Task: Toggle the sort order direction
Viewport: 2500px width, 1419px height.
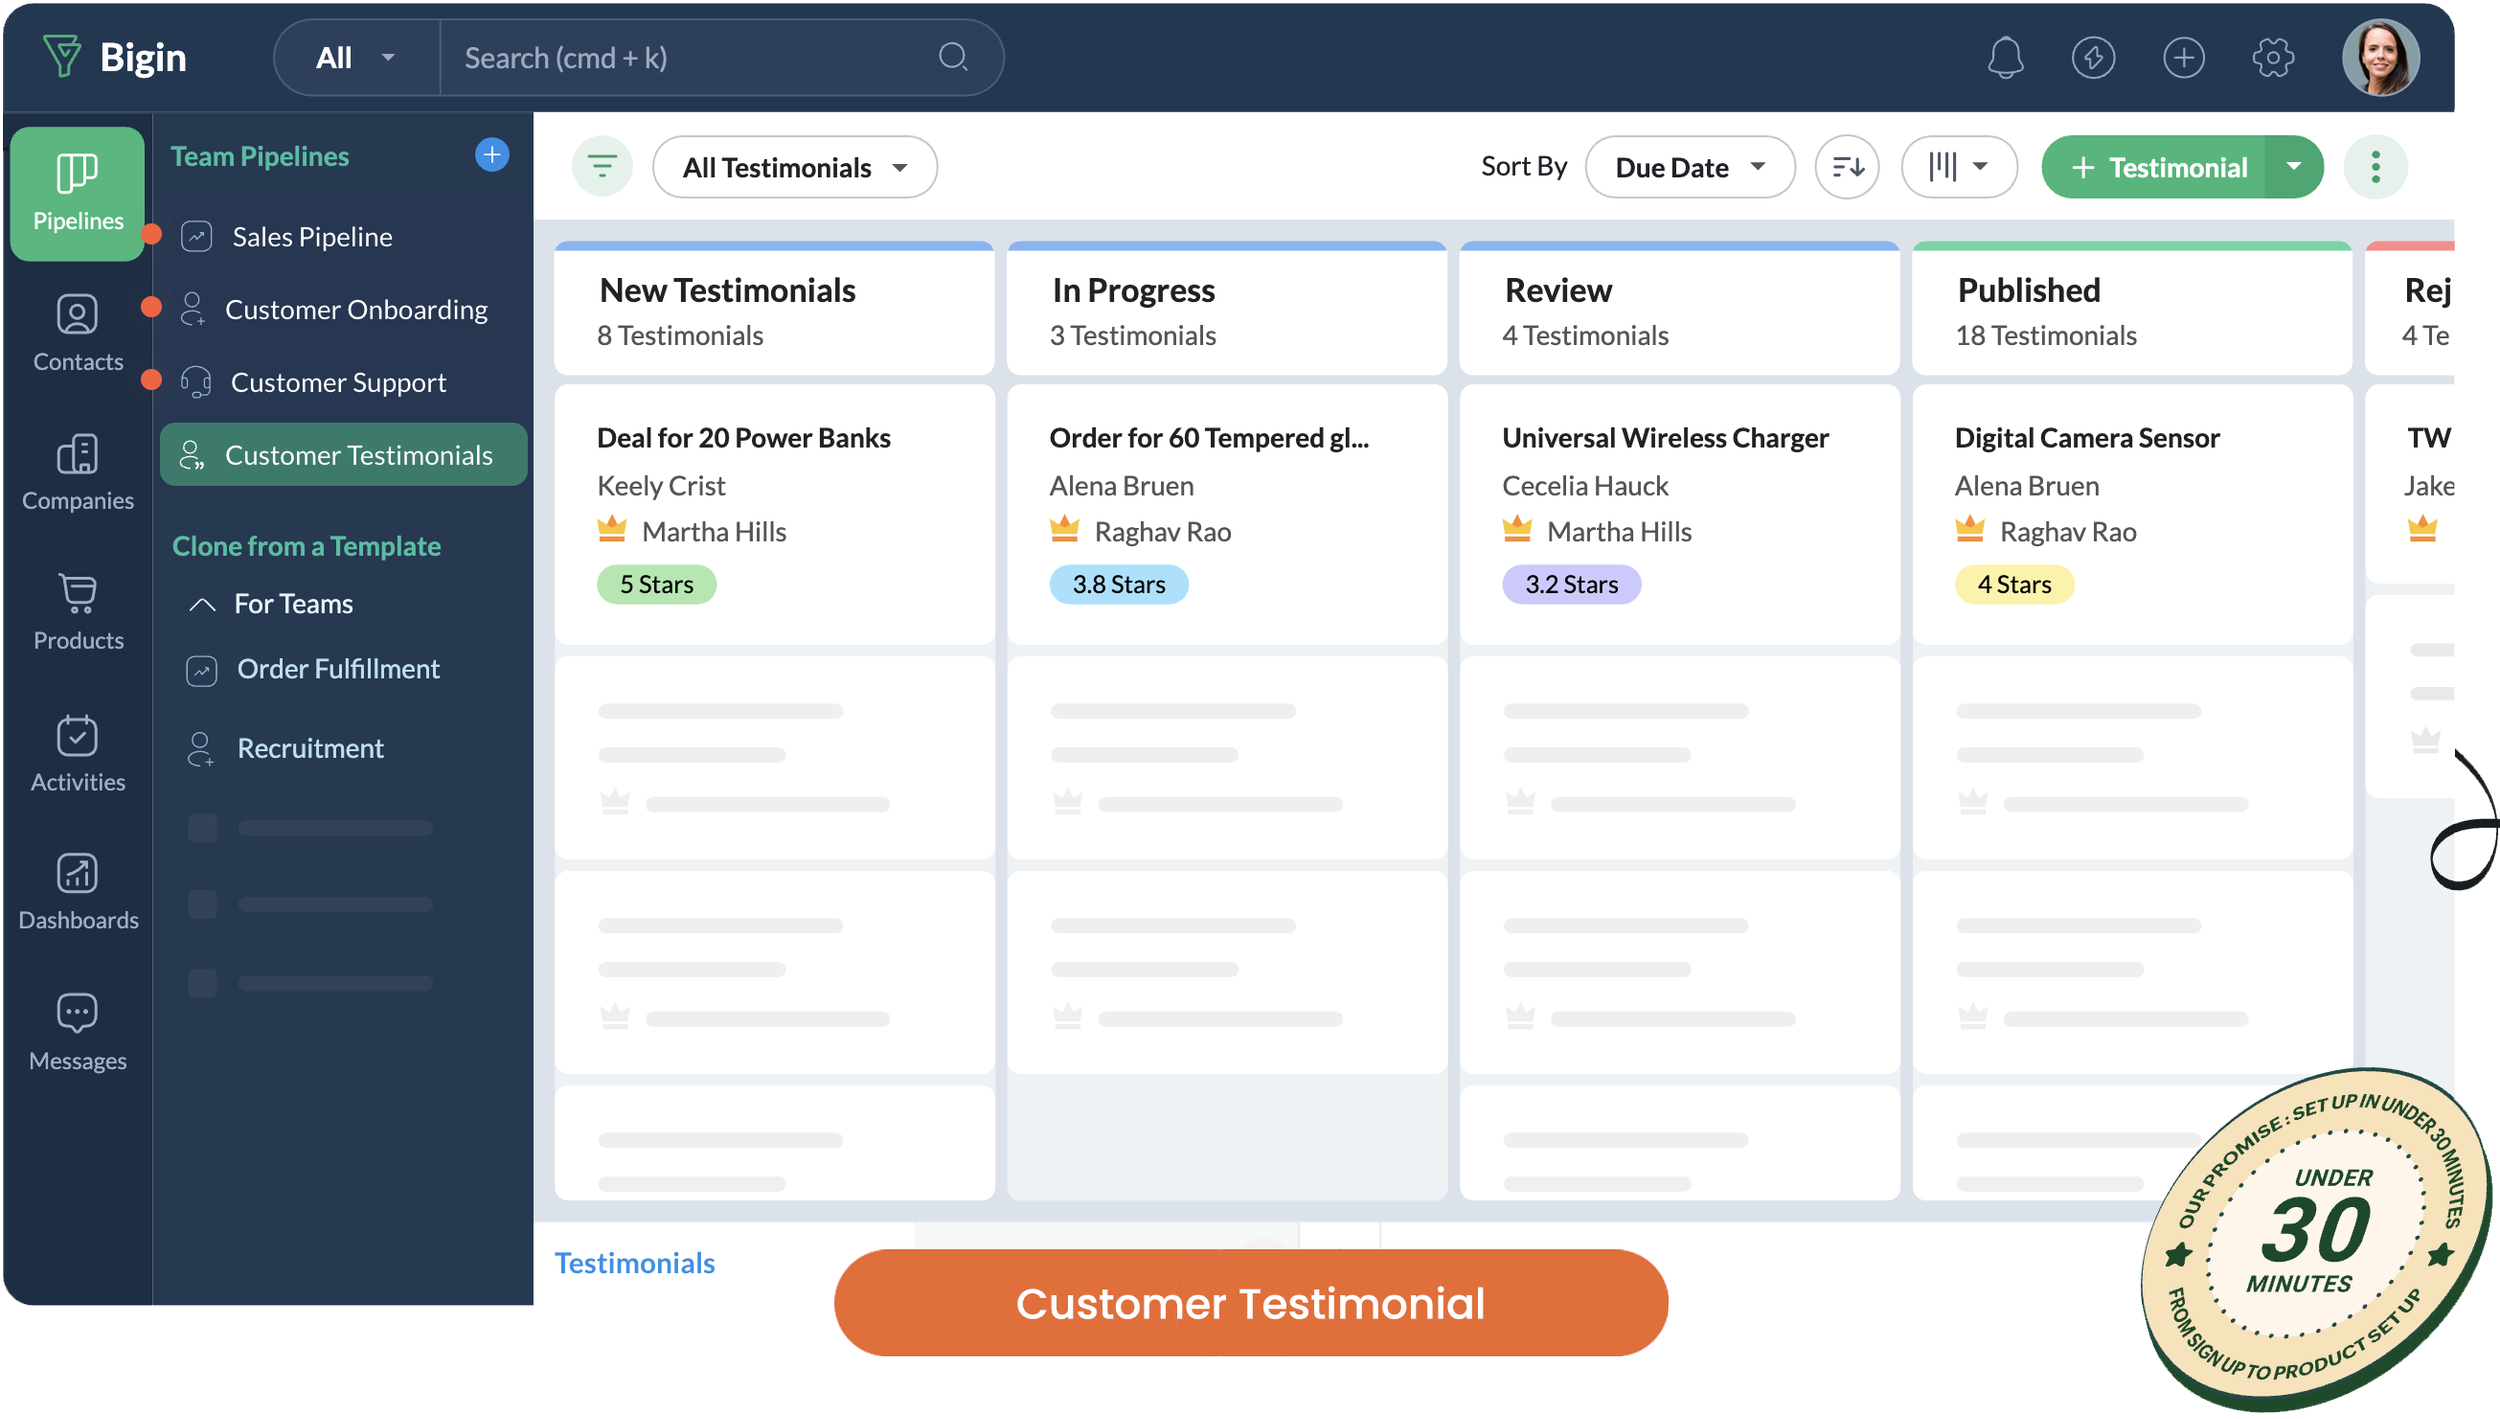Action: tap(1846, 167)
